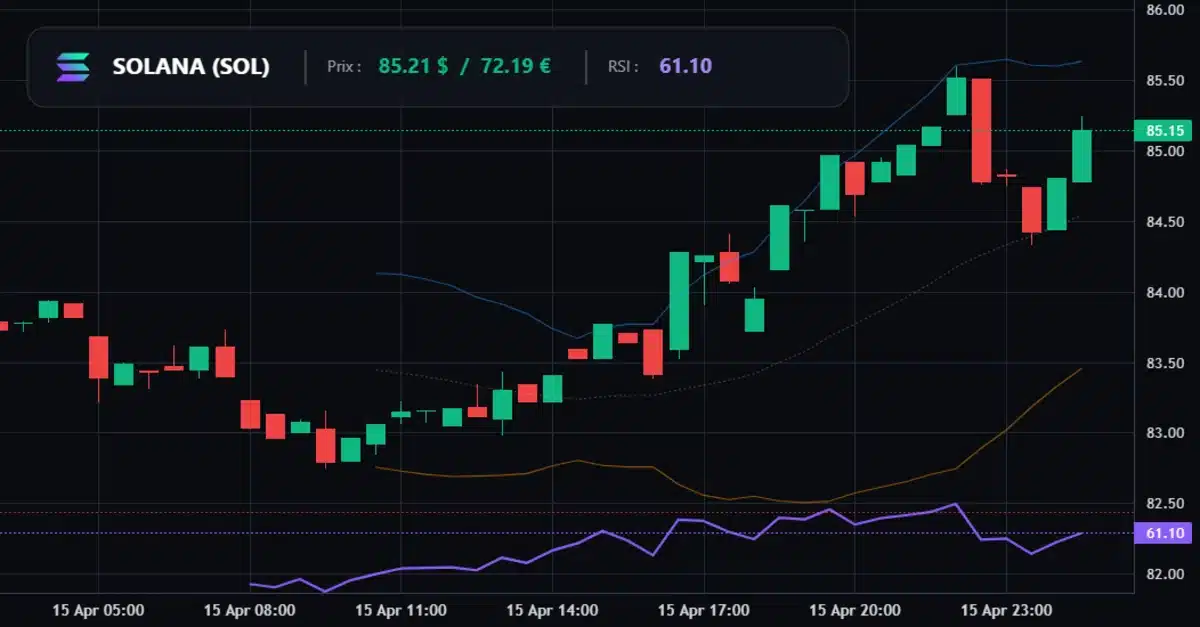
Task: Select the 15 Apr 23:00 time label
Action: tap(1006, 609)
